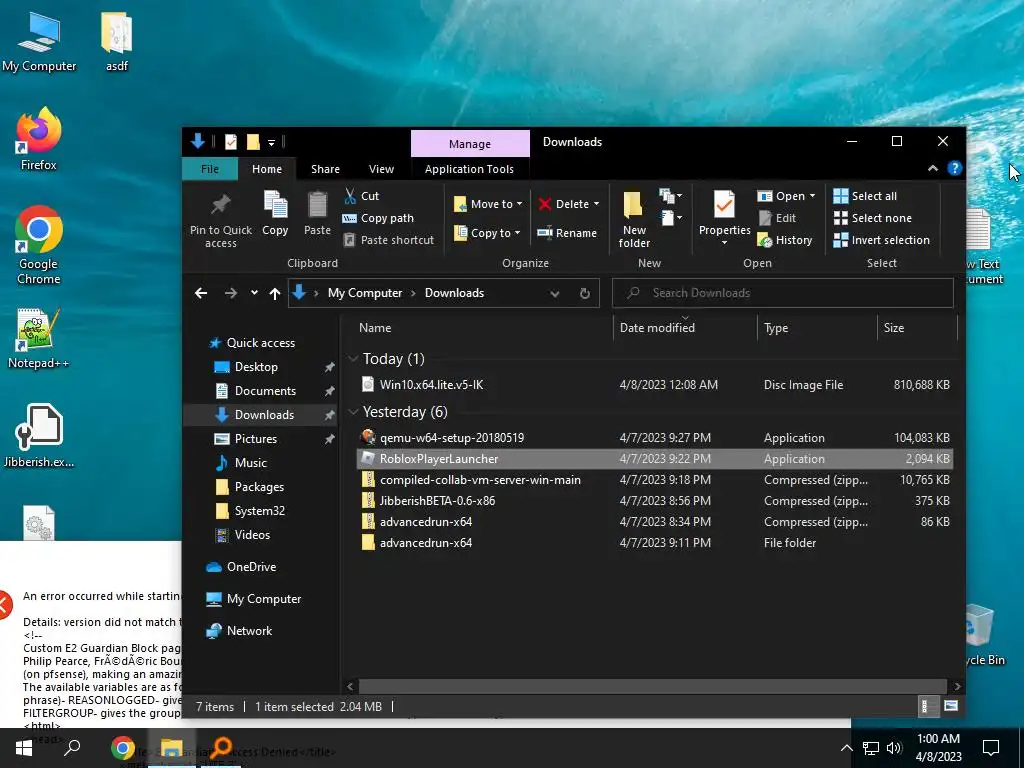Select JibberishBETA-0.6-x86 zip file
Screen dimensions: 1024x768
tap(655, 500)
